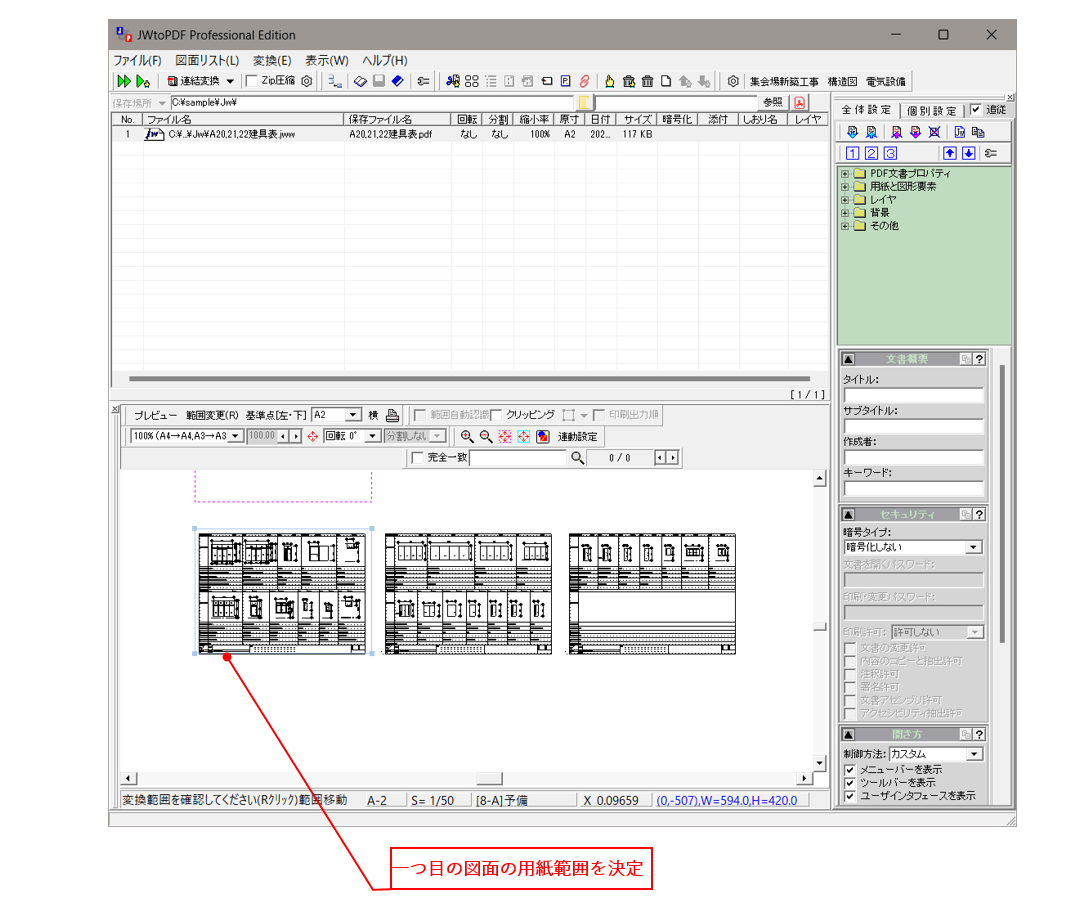Screen dimensions: 1071x906
Task: Click the zoom in magnifier in preview toolbar
Action: tap(467, 437)
